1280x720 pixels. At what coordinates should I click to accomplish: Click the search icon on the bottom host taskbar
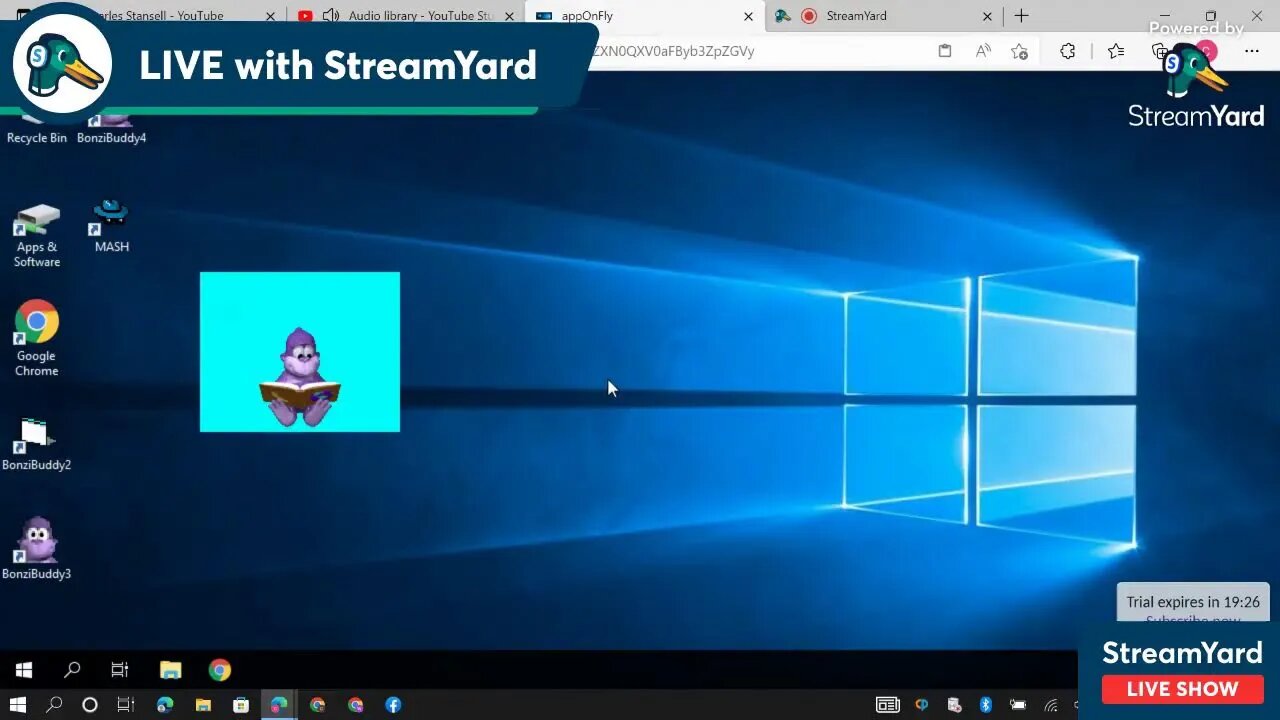[x=54, y=705]
